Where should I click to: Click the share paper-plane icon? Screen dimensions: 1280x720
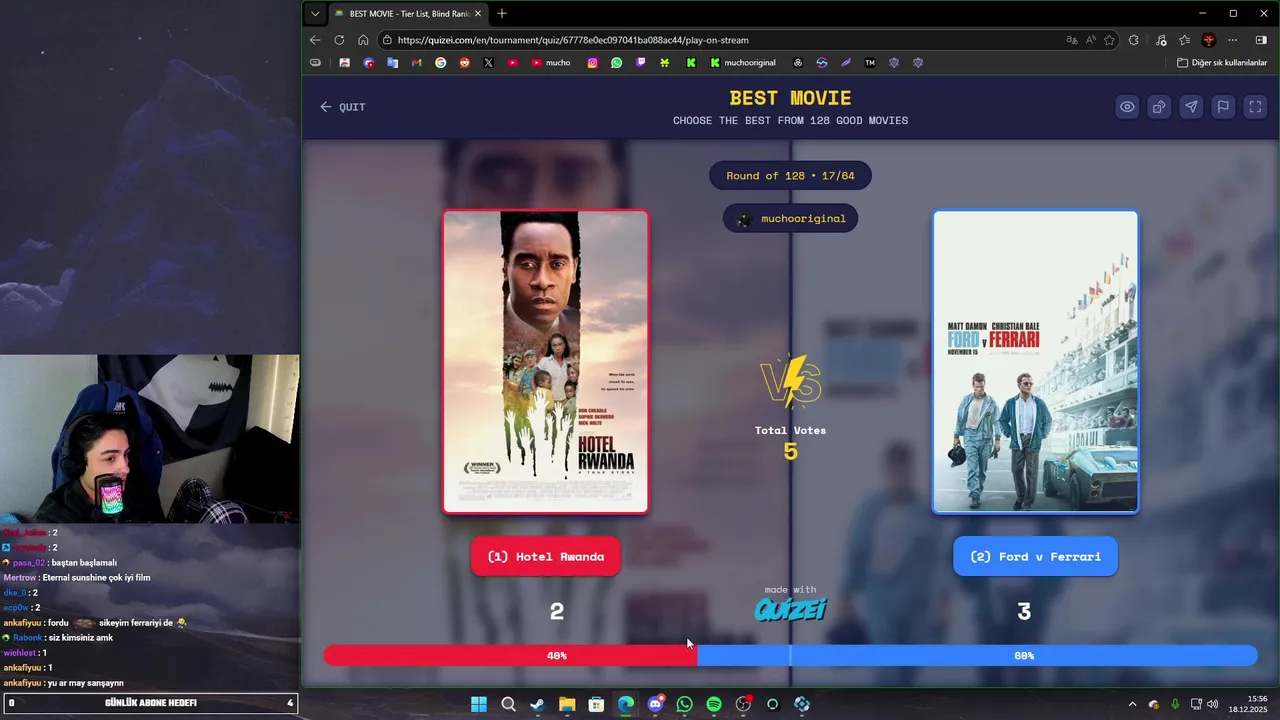(x=1191, y=107)
